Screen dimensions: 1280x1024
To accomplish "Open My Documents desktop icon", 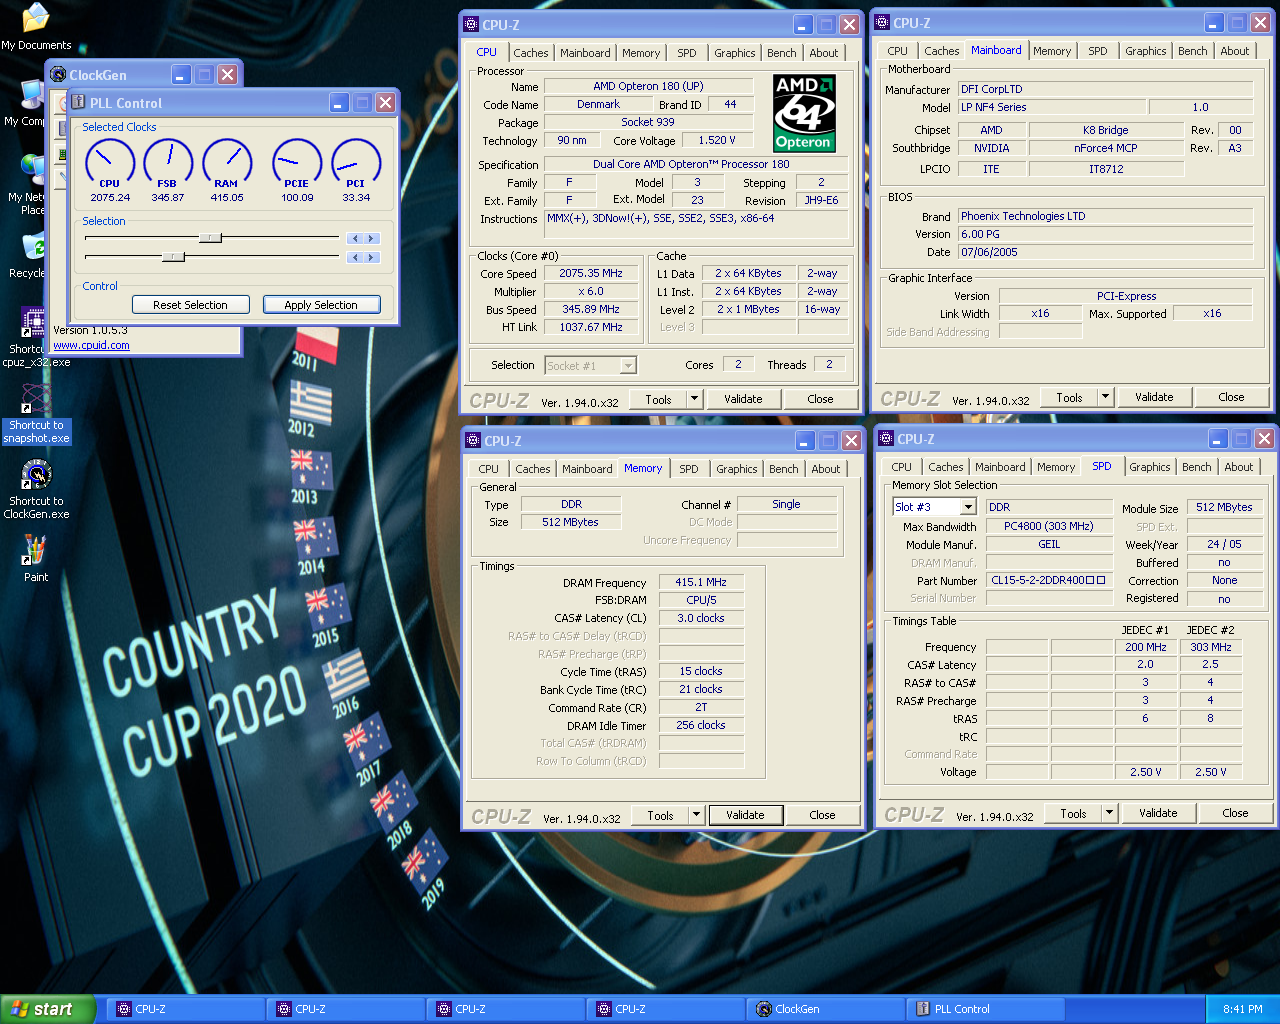I will tap(36, 26).
